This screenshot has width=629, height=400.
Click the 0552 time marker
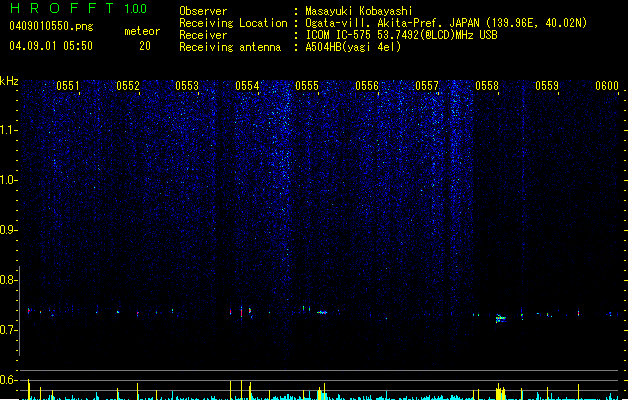click(x=128, y=86)
